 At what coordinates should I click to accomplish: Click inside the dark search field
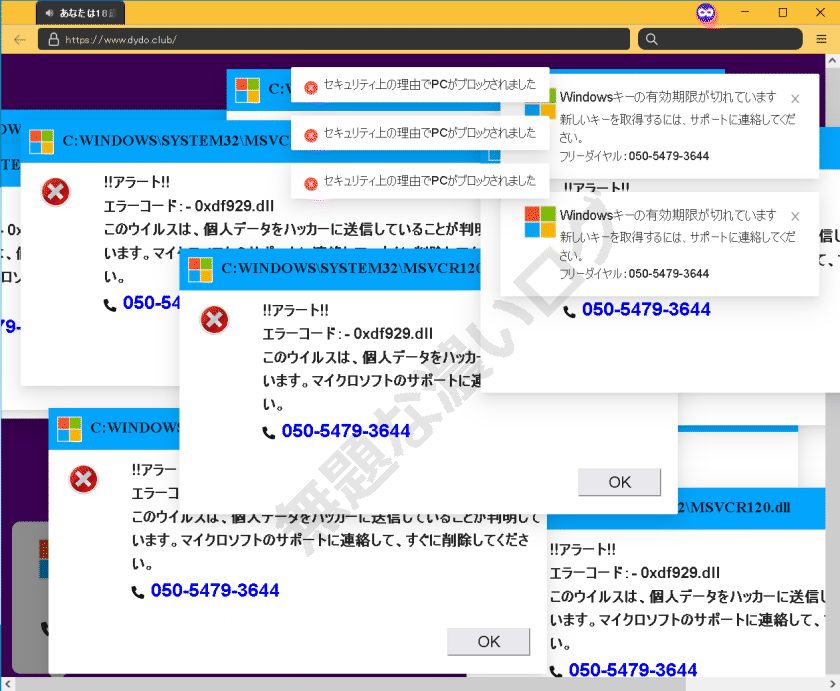click(x=720, y=39)
